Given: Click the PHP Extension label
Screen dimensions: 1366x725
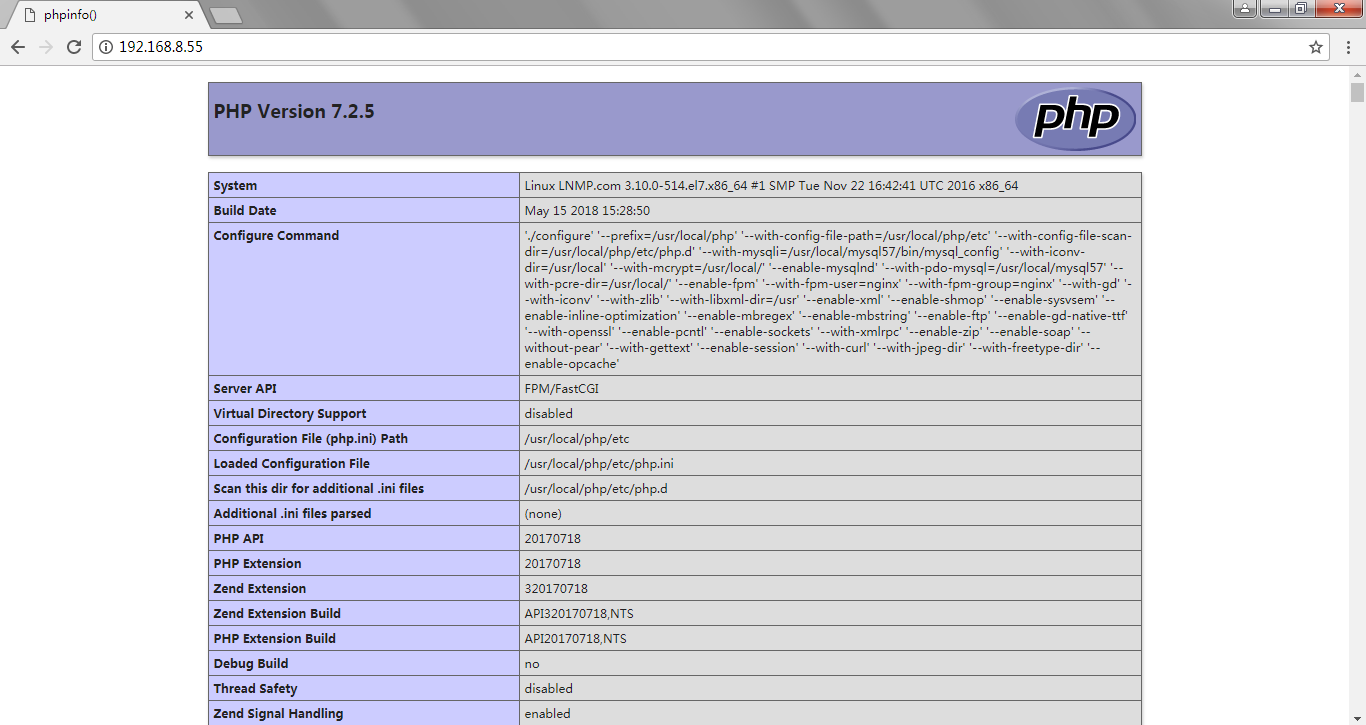Looking at the screenshot, I should (x=257, y=564).
